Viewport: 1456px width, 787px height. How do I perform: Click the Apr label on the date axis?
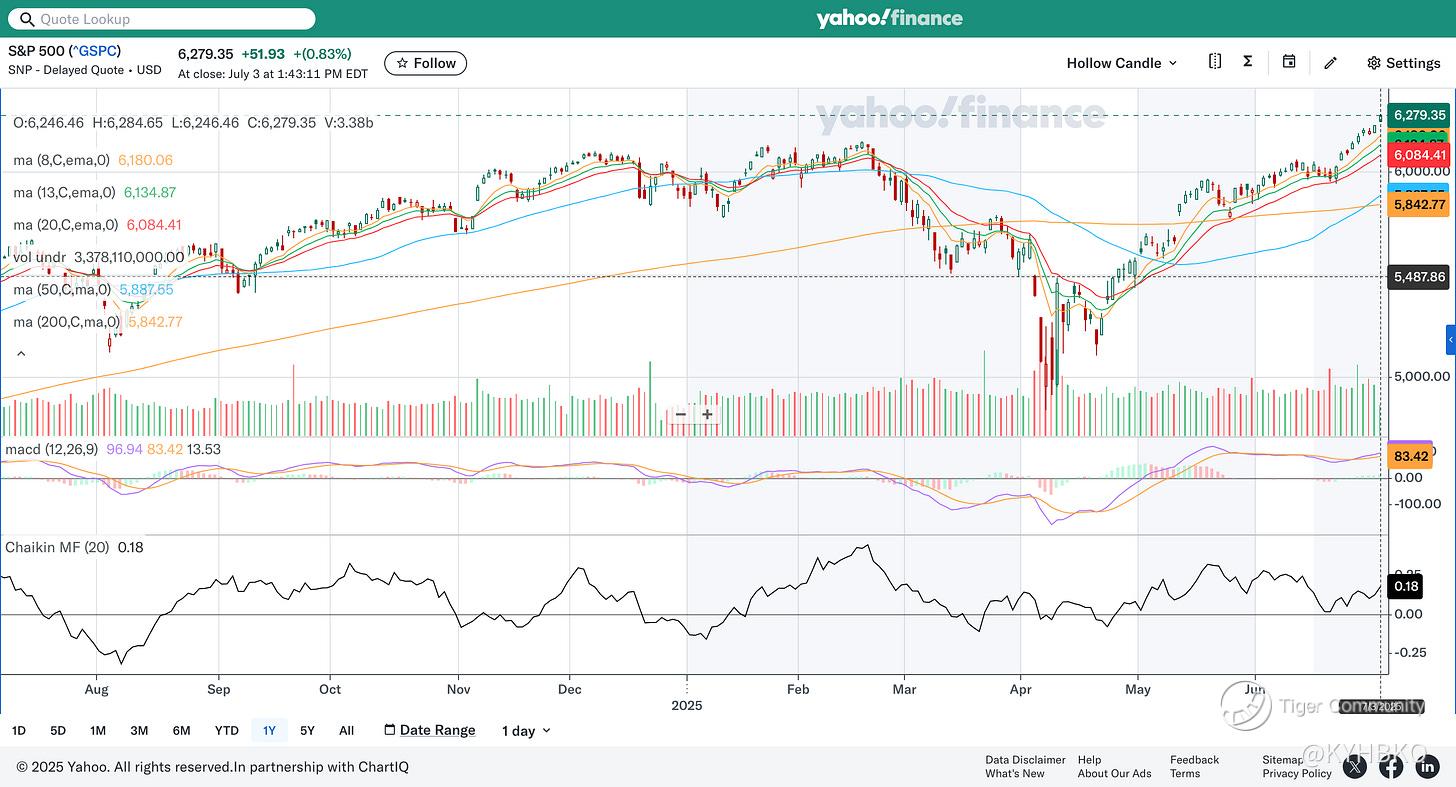[1021, 689]
